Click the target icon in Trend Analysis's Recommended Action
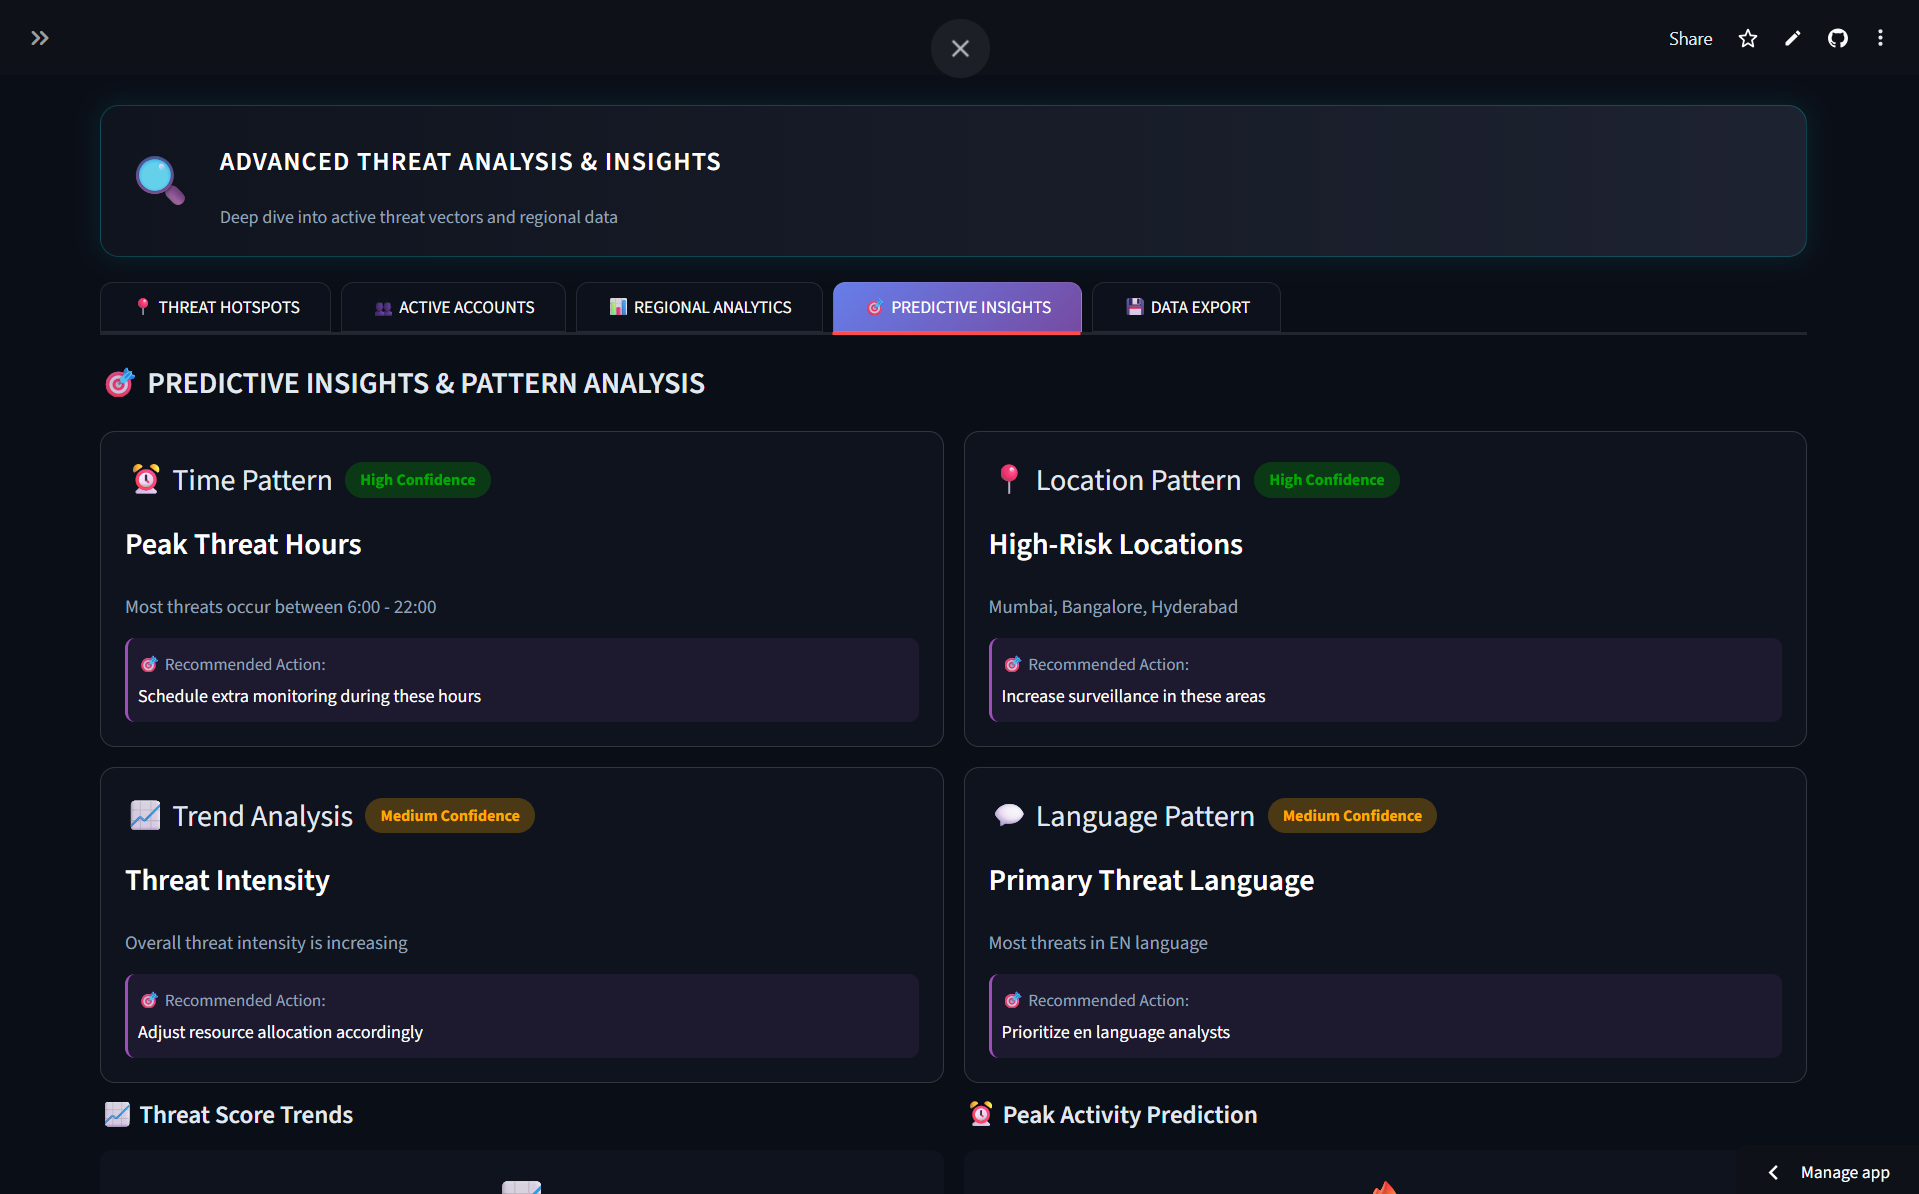This screenshot has height=1194, width=1919. pos(149,1000)
